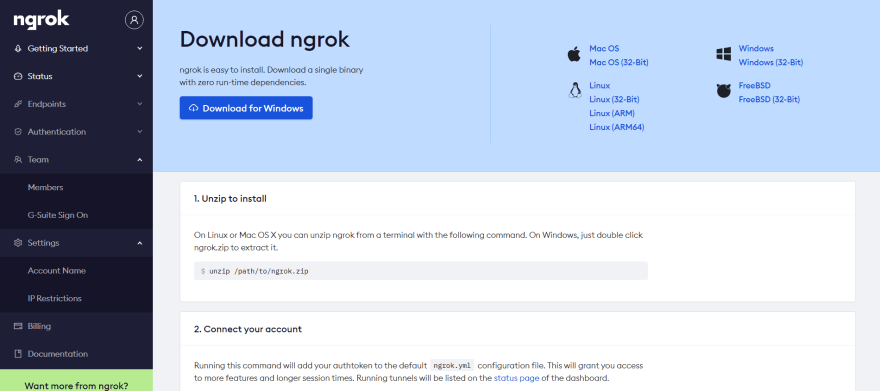Click the unzip /path/to/ngrok.zip command box

point(421,271)
